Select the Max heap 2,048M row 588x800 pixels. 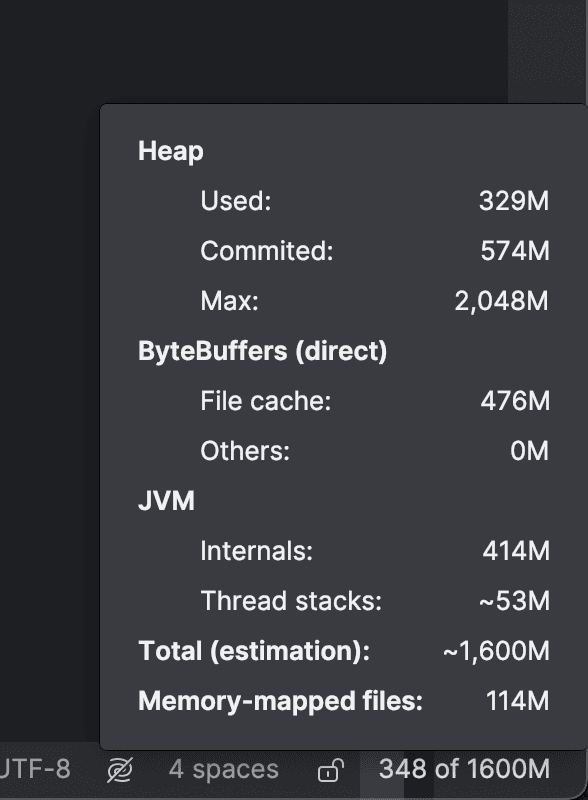pyautogui.click(x=375, y=301)
